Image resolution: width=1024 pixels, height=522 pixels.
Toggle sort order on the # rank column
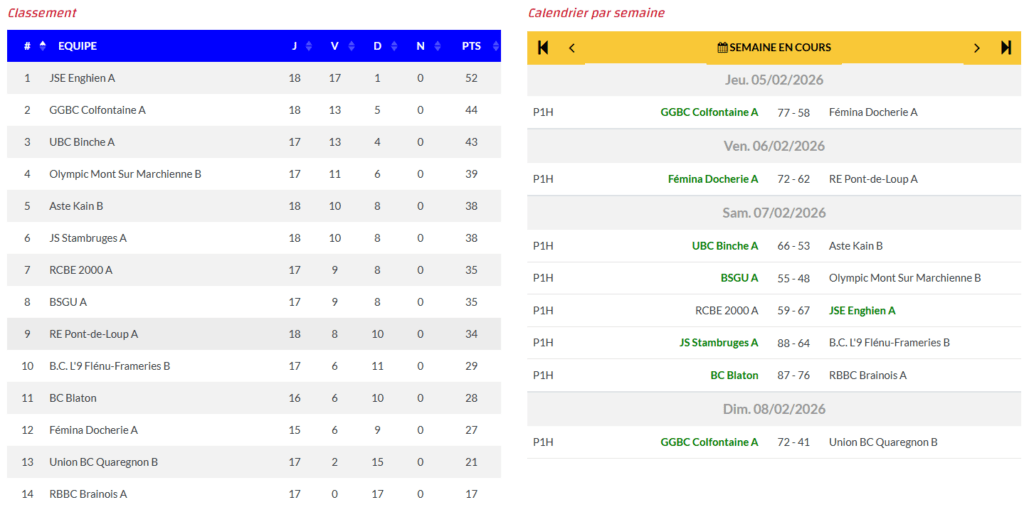click(42, 46)
